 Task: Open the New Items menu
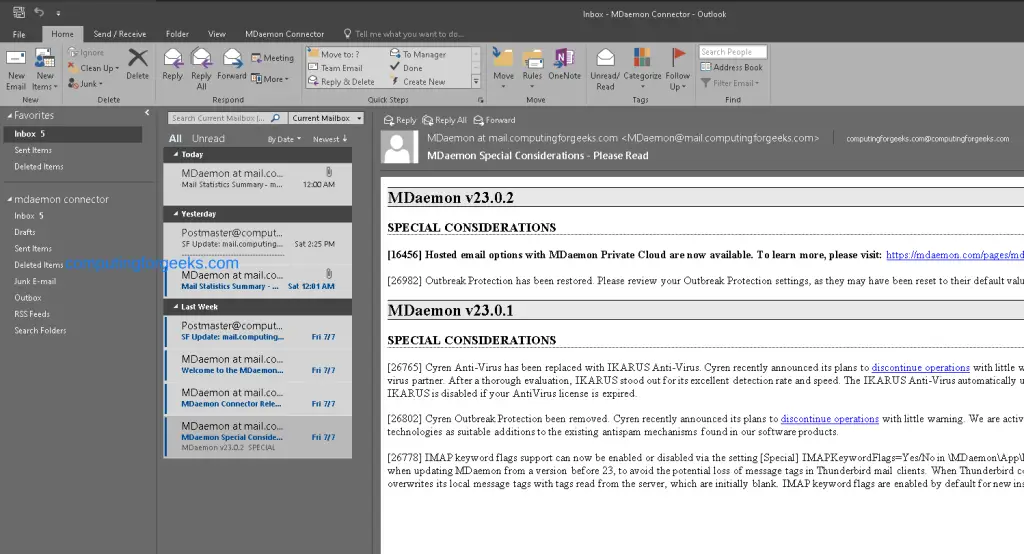pos(44,69)
